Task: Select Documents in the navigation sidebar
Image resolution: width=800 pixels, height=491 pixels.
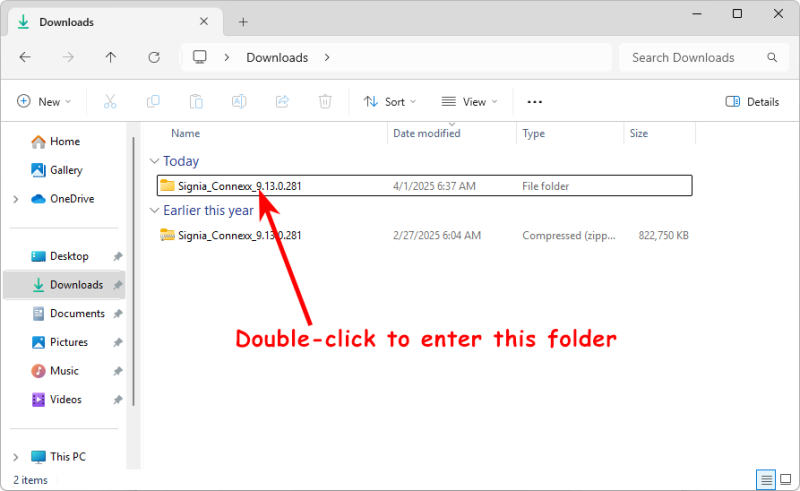Action: click(x=77, y=313)
